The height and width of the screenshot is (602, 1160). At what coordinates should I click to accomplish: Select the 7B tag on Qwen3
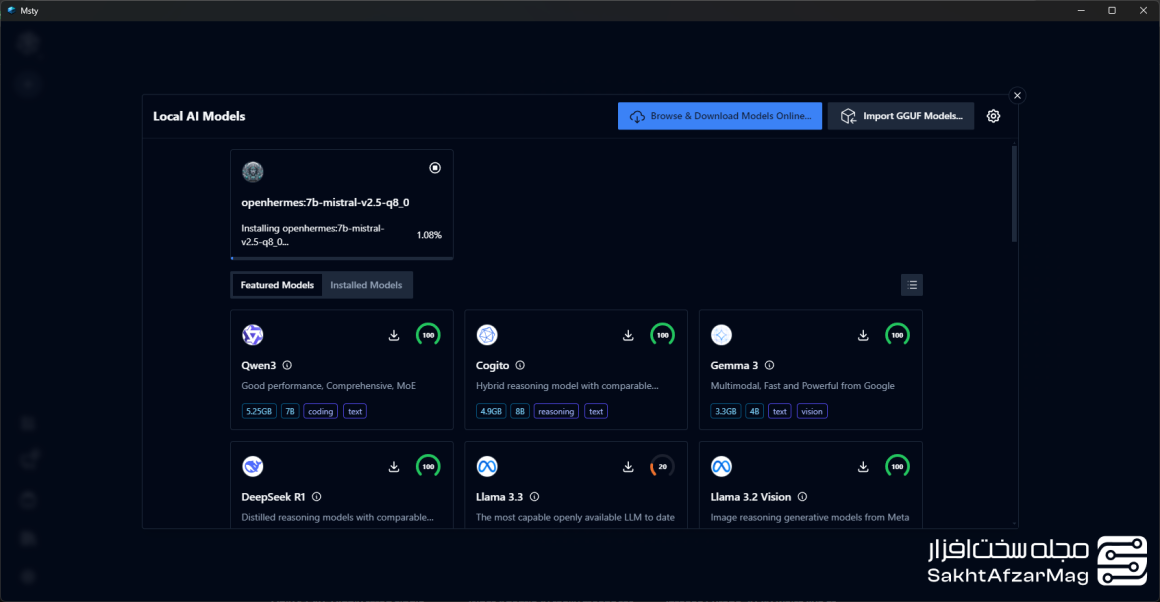(290, 411)
